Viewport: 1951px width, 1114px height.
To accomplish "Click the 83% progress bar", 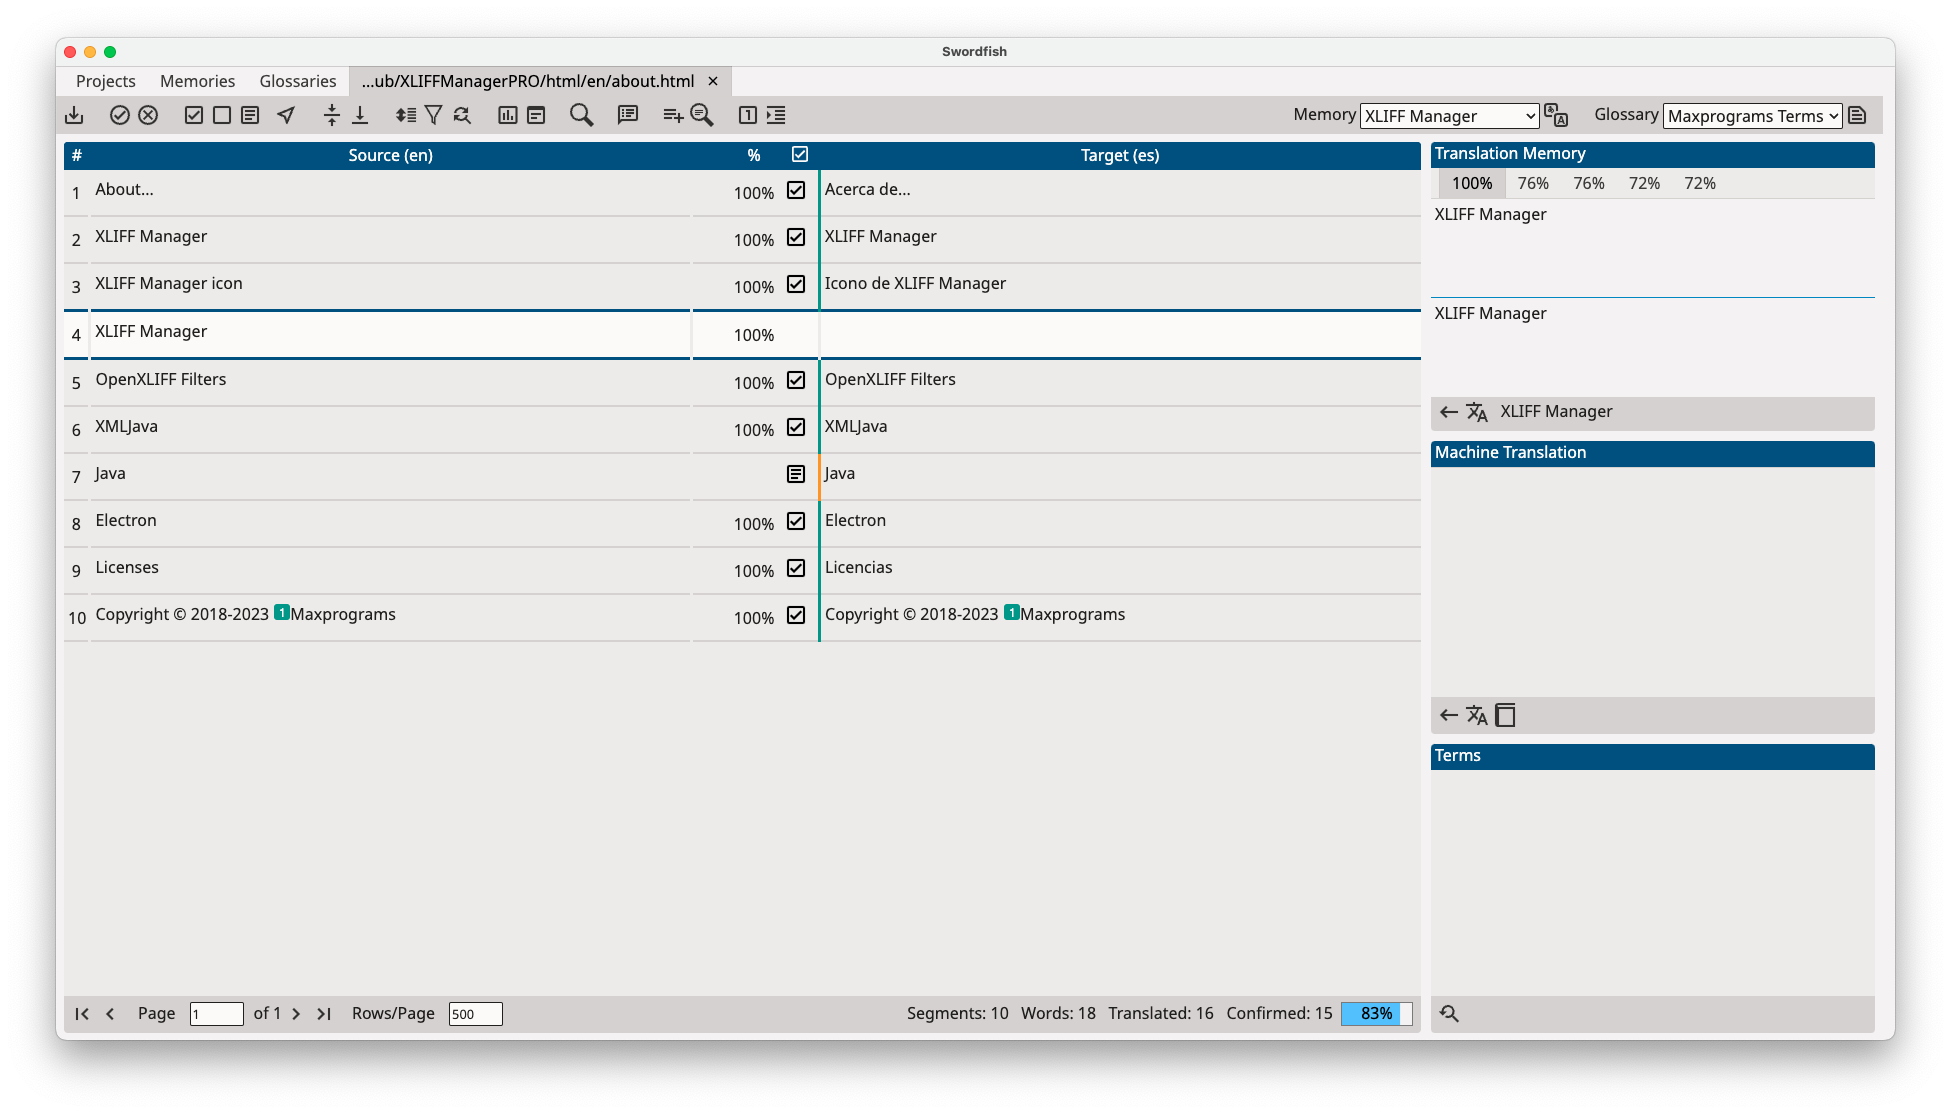I will point(1376,1013).
